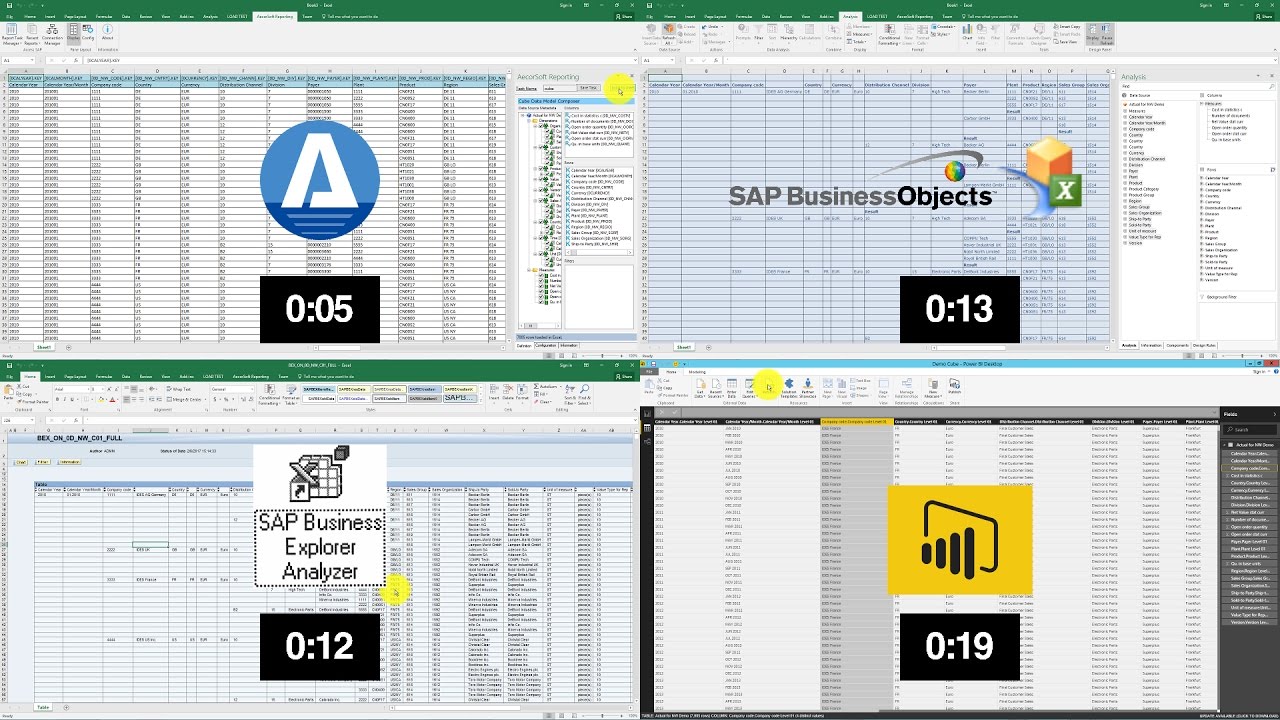Click Enter Data in Power BI ribbon

point(732,387)
